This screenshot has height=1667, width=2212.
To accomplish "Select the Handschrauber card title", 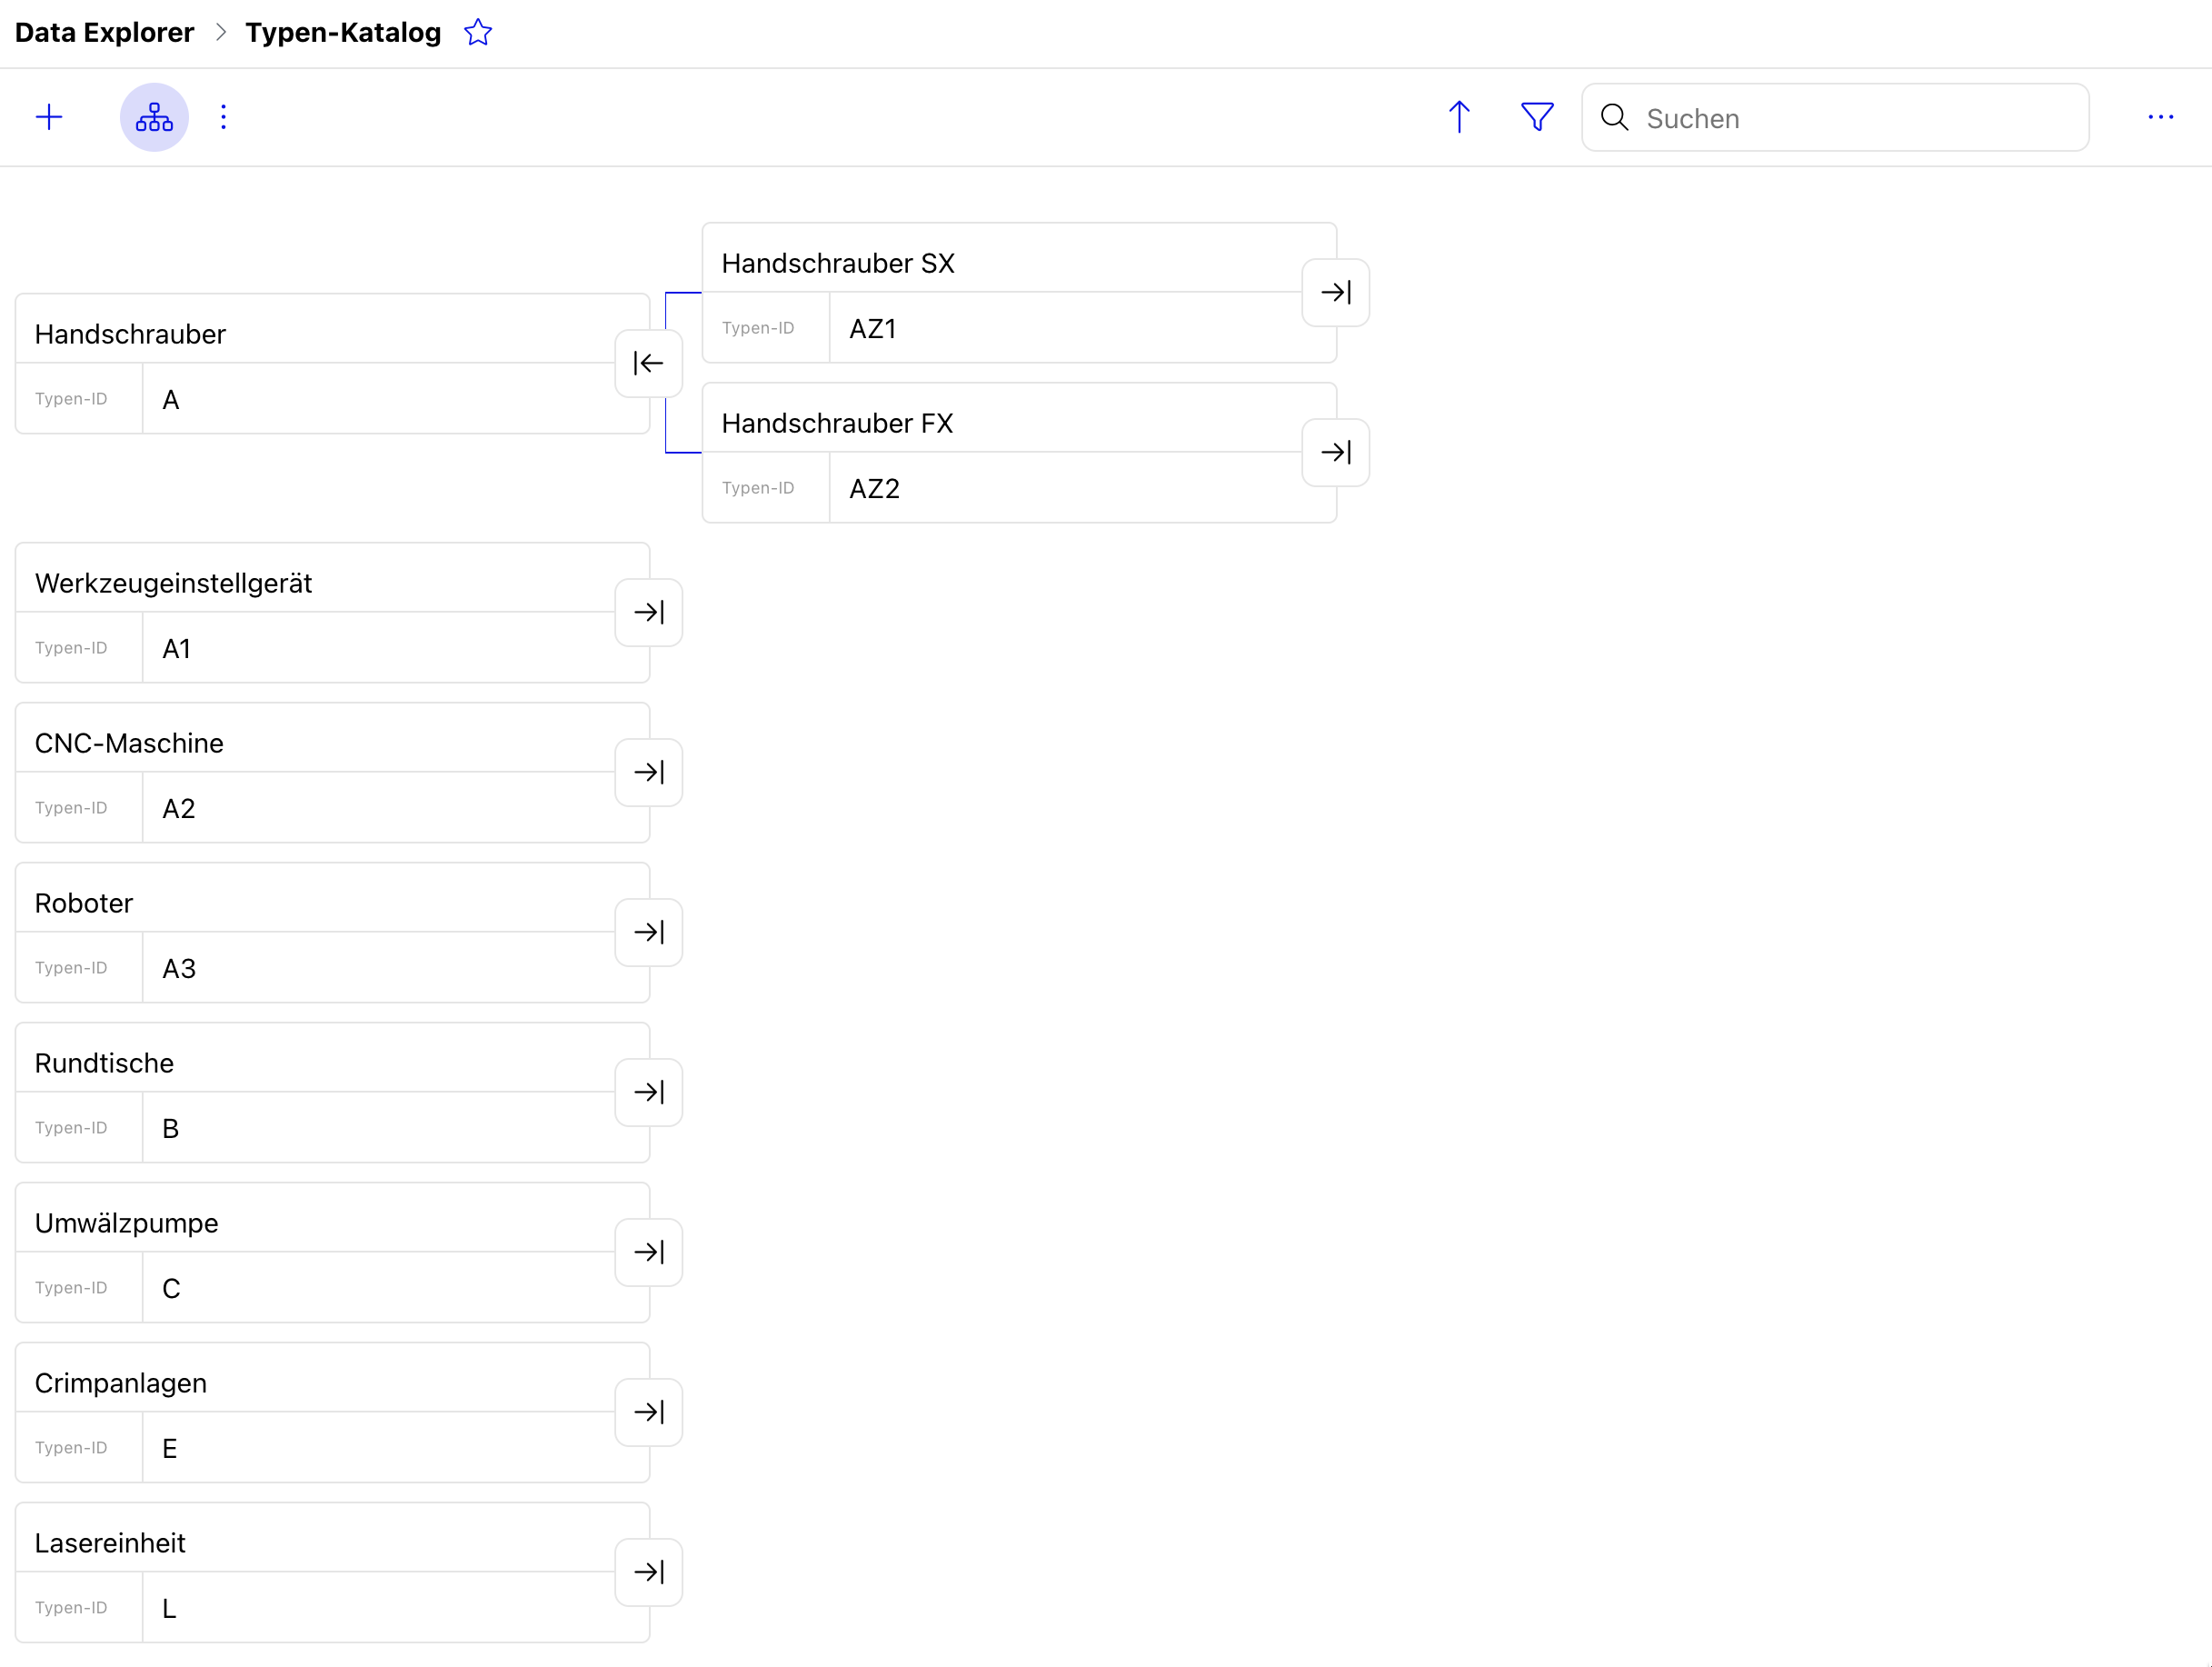I will point(130,334).
